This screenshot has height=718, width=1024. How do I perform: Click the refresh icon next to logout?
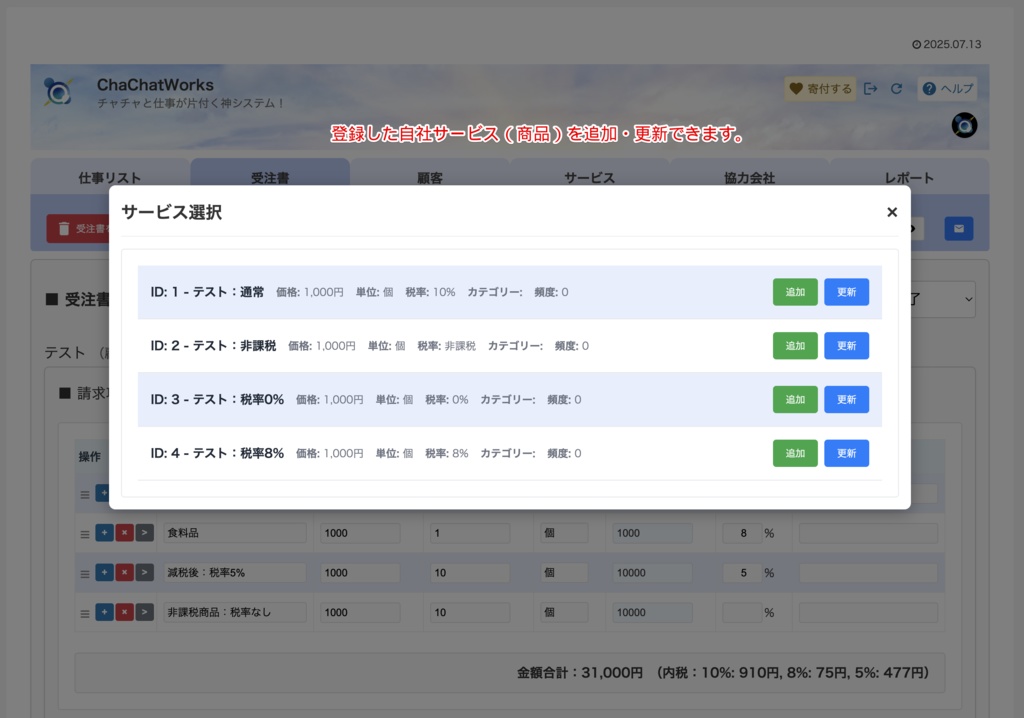click(x=896, y=88)
